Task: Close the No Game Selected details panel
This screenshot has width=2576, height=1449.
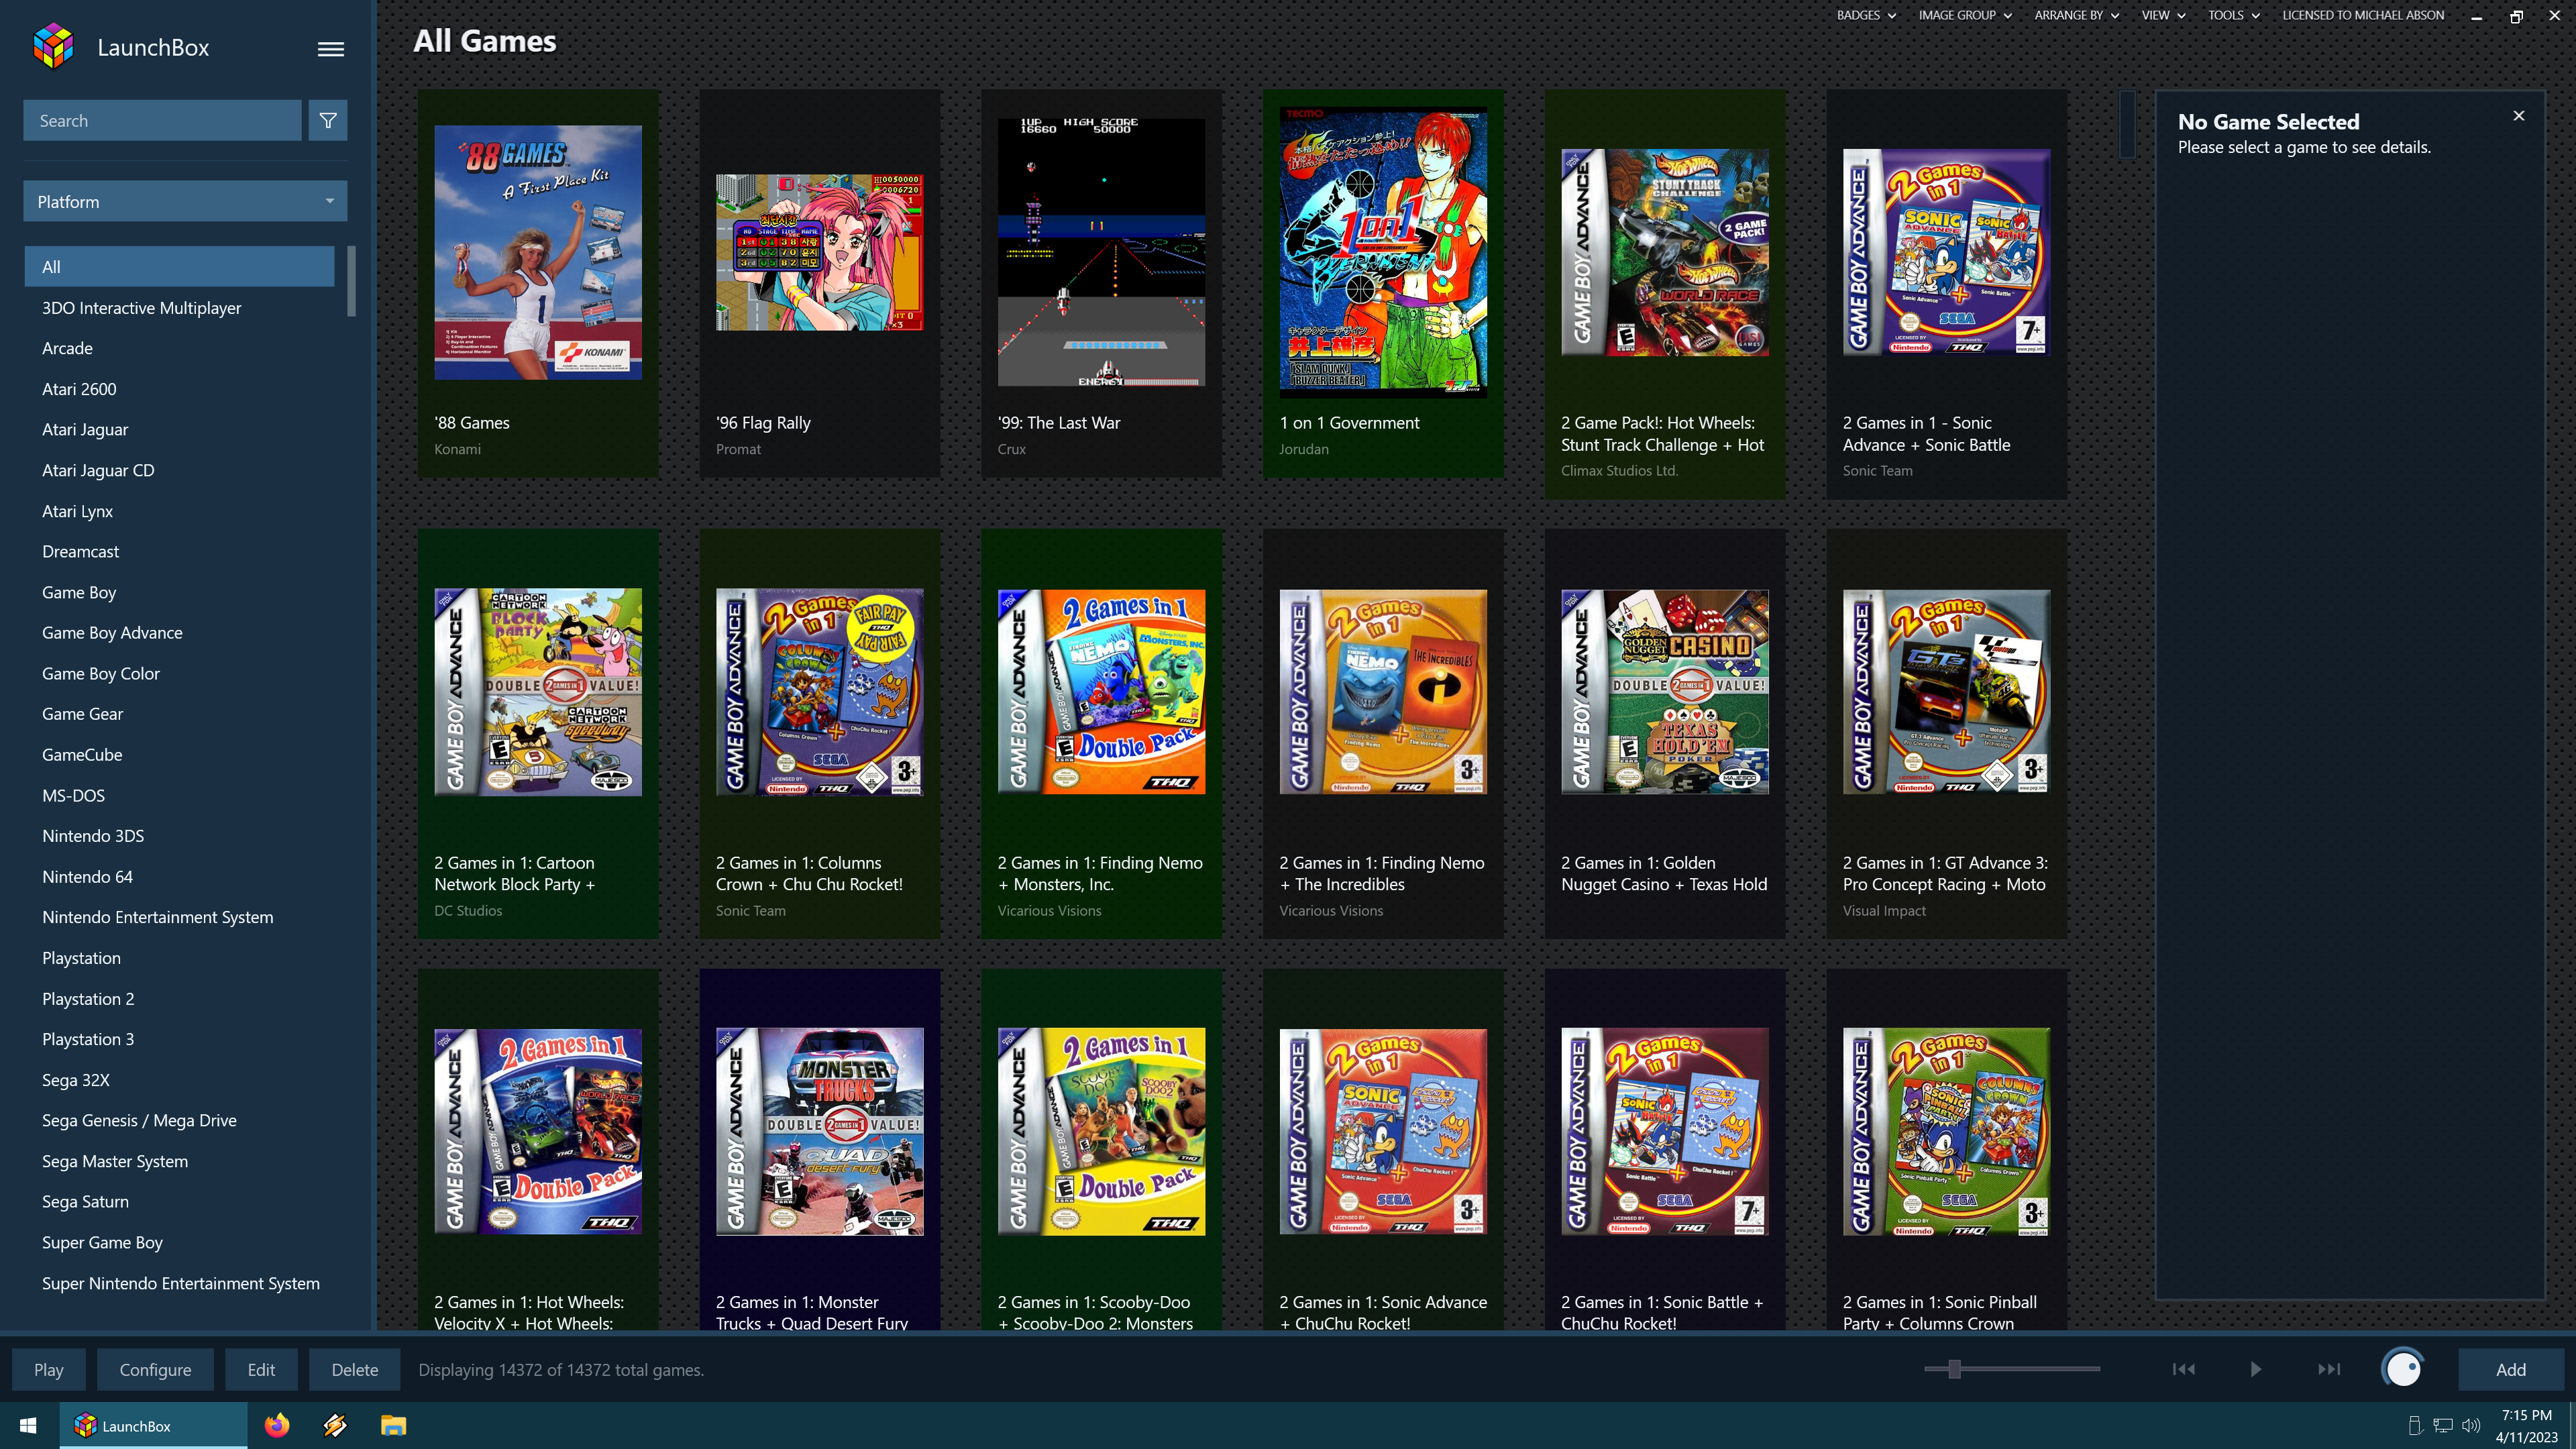Action: (2518, 116)
